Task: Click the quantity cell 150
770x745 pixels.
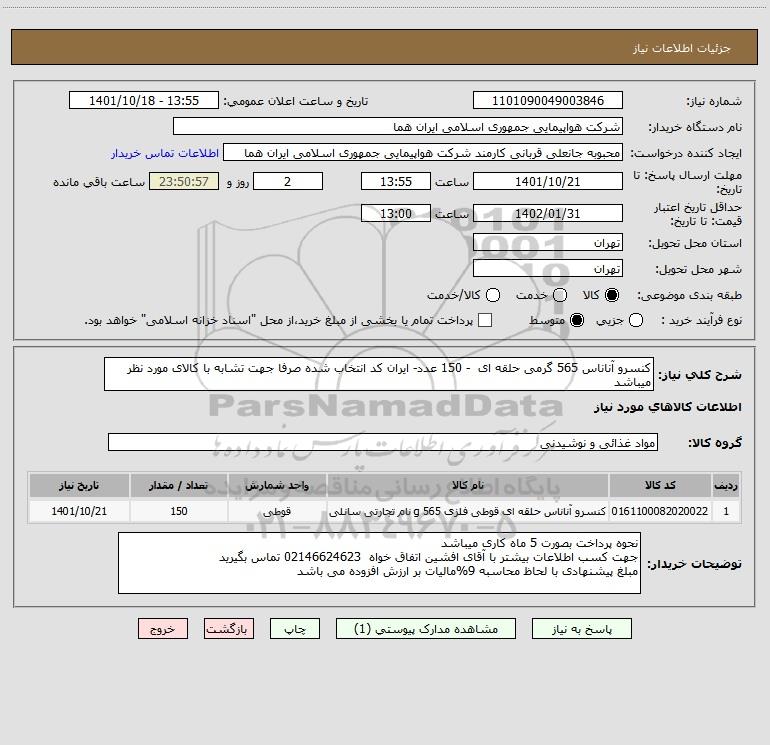Action: (x=179, y=511)
